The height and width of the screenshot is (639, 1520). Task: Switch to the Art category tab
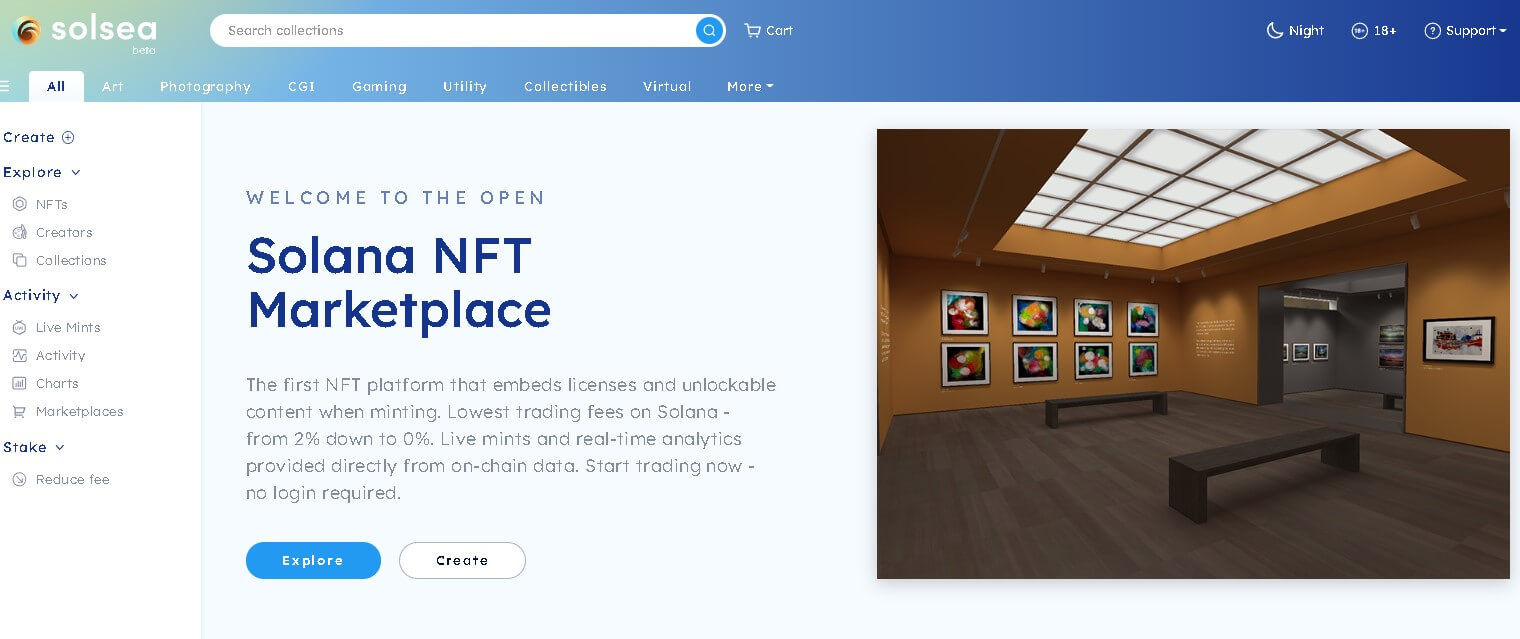pos(113,87)
